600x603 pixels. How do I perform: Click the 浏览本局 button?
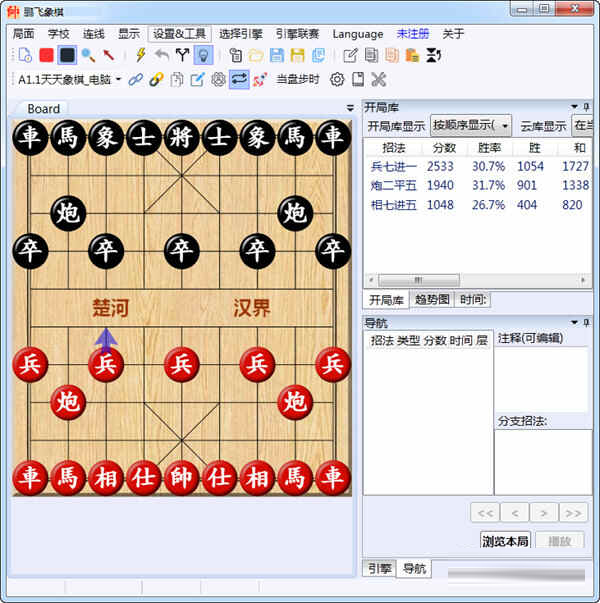tap(505, 541)
